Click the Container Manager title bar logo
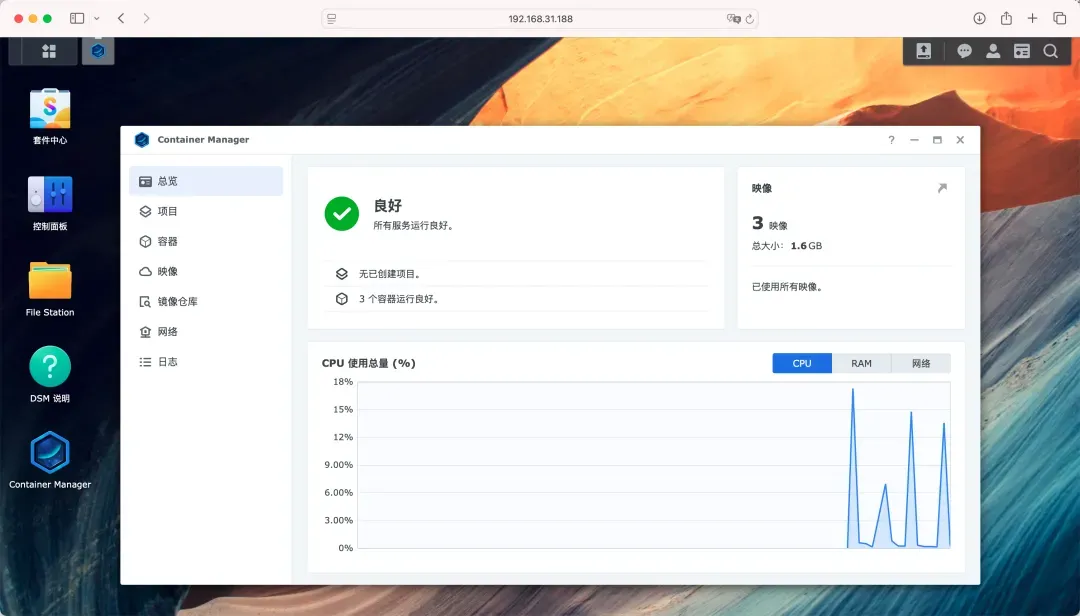Screen dimensions: 1080x616 pyautogui.click(x=142, y=140)
